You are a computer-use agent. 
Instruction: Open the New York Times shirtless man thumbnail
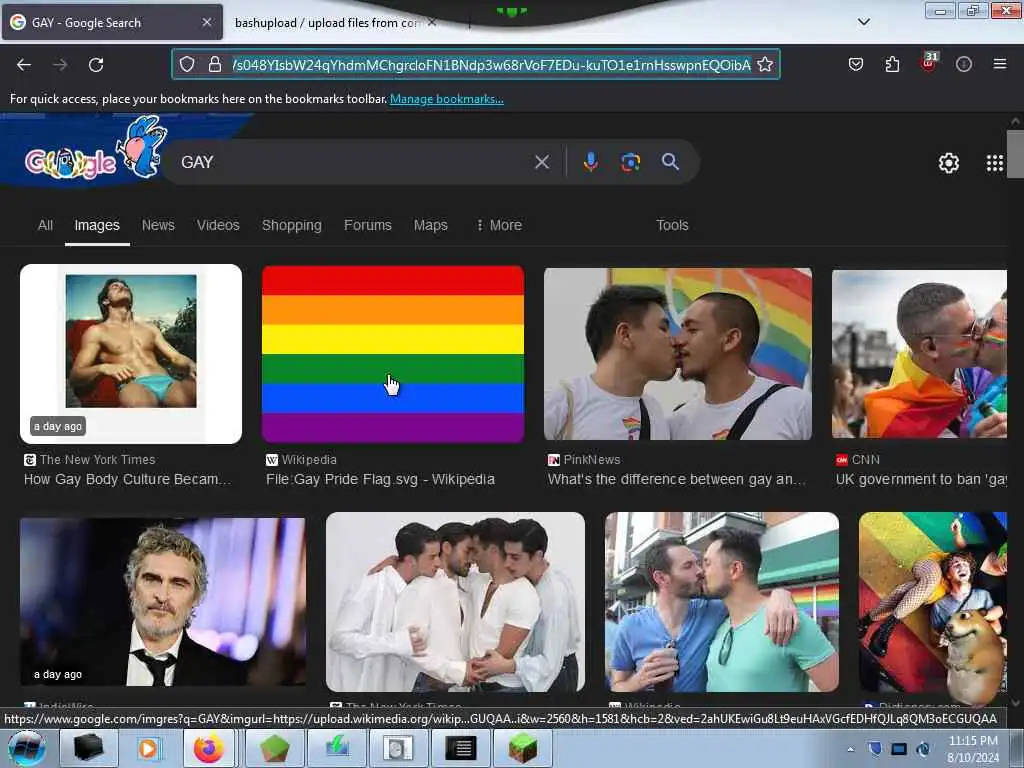pos(131,354)
